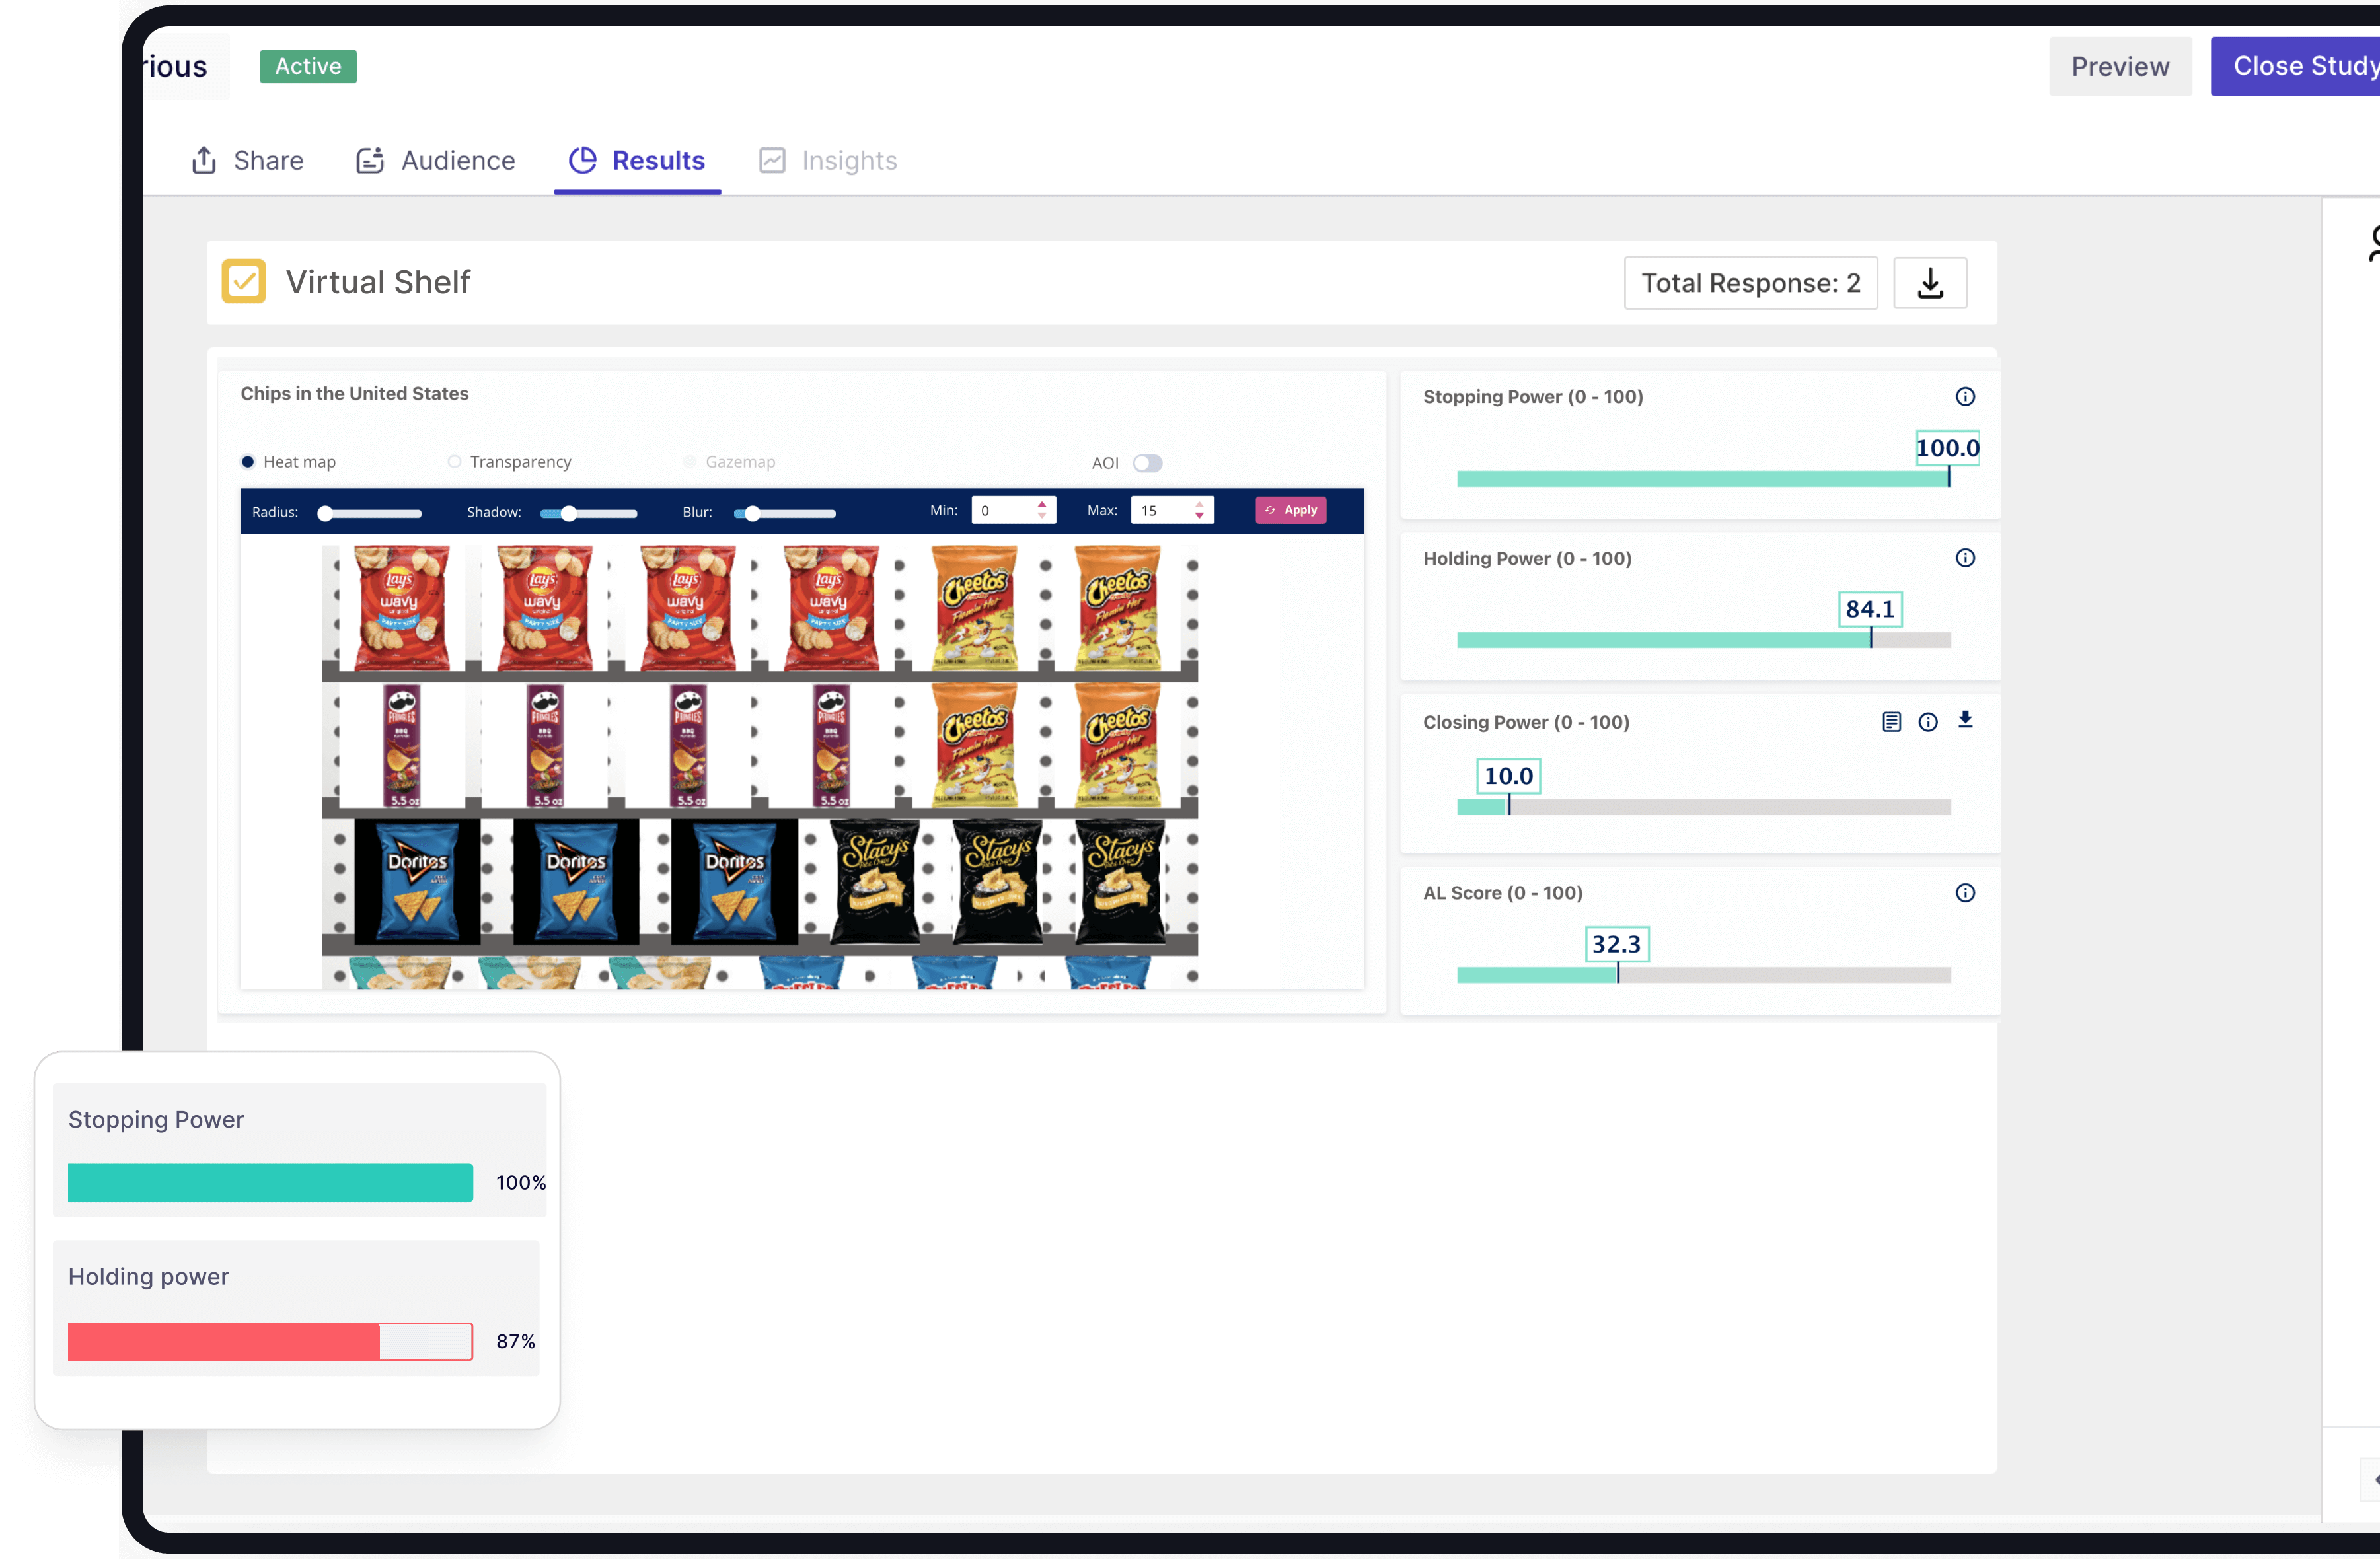Select the Transparency radio option
2380x1559 pixels.
pyautogui.click(x=454, y=461)
